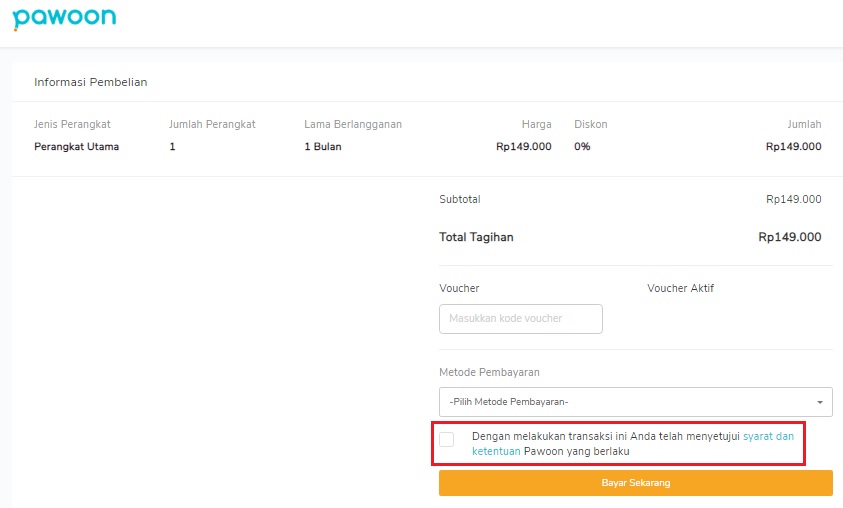Select the Perangkat Utama device entry
The width and height of the screenshot is (843, 508).
[76, 146]
